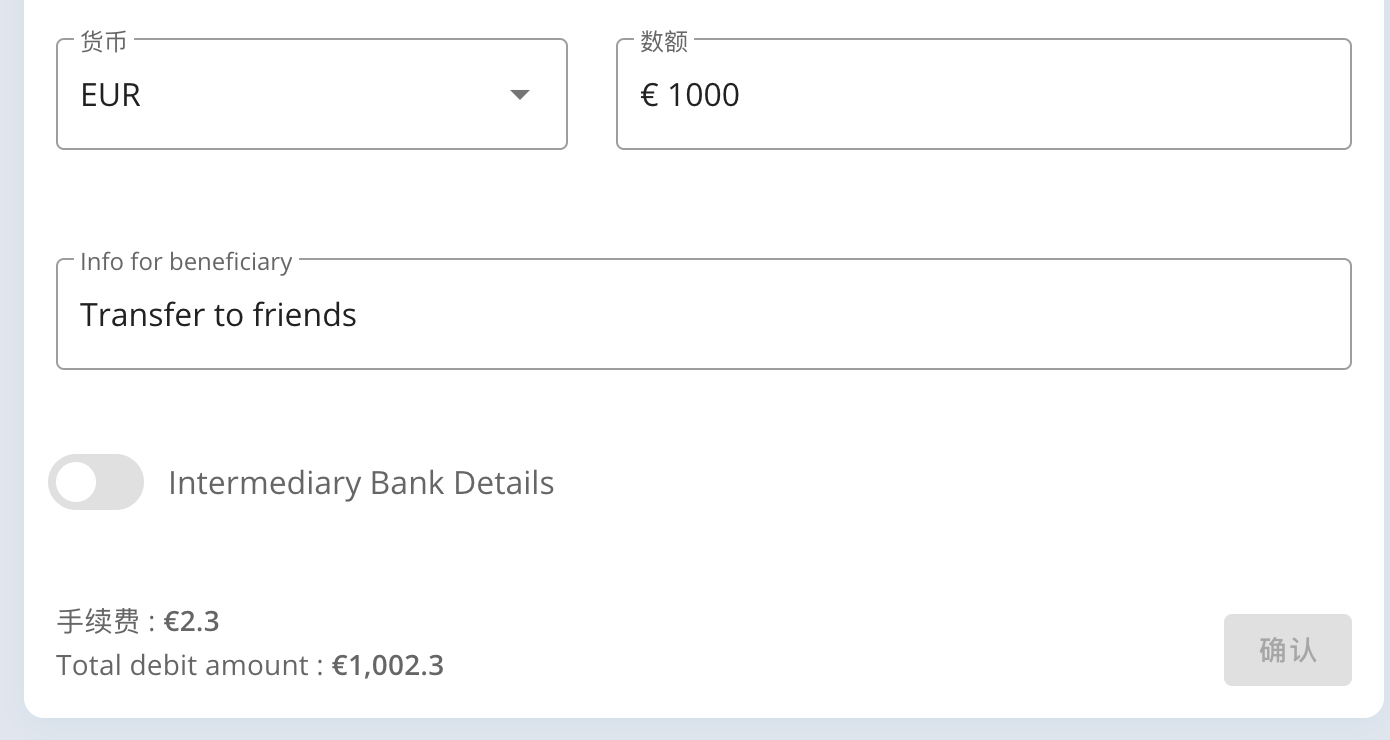Viewport: 1390px width, 740px height.
Task: Click the €1,002.3 total value
Action: coord(388,666)
